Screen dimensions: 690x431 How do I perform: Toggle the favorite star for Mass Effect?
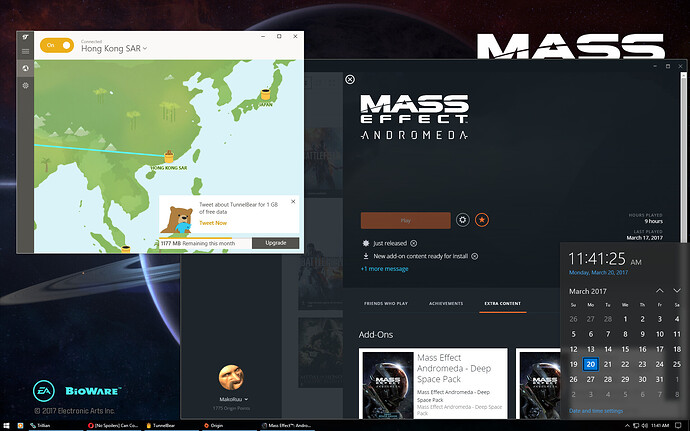coord(482,220)
